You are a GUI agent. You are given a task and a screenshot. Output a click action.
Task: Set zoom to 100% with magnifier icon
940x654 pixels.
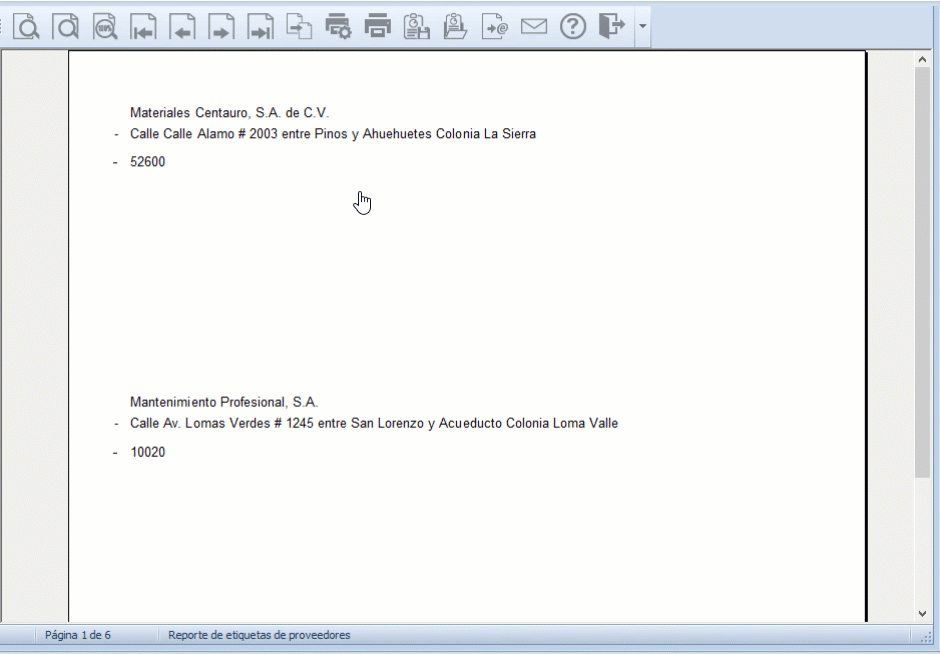(x=105, y=27)
